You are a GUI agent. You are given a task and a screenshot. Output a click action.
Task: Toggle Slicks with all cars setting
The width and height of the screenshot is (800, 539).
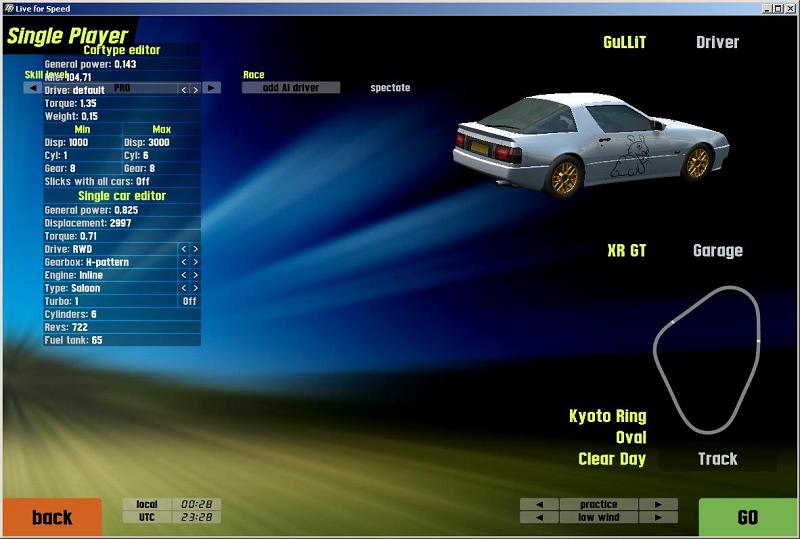122,181
